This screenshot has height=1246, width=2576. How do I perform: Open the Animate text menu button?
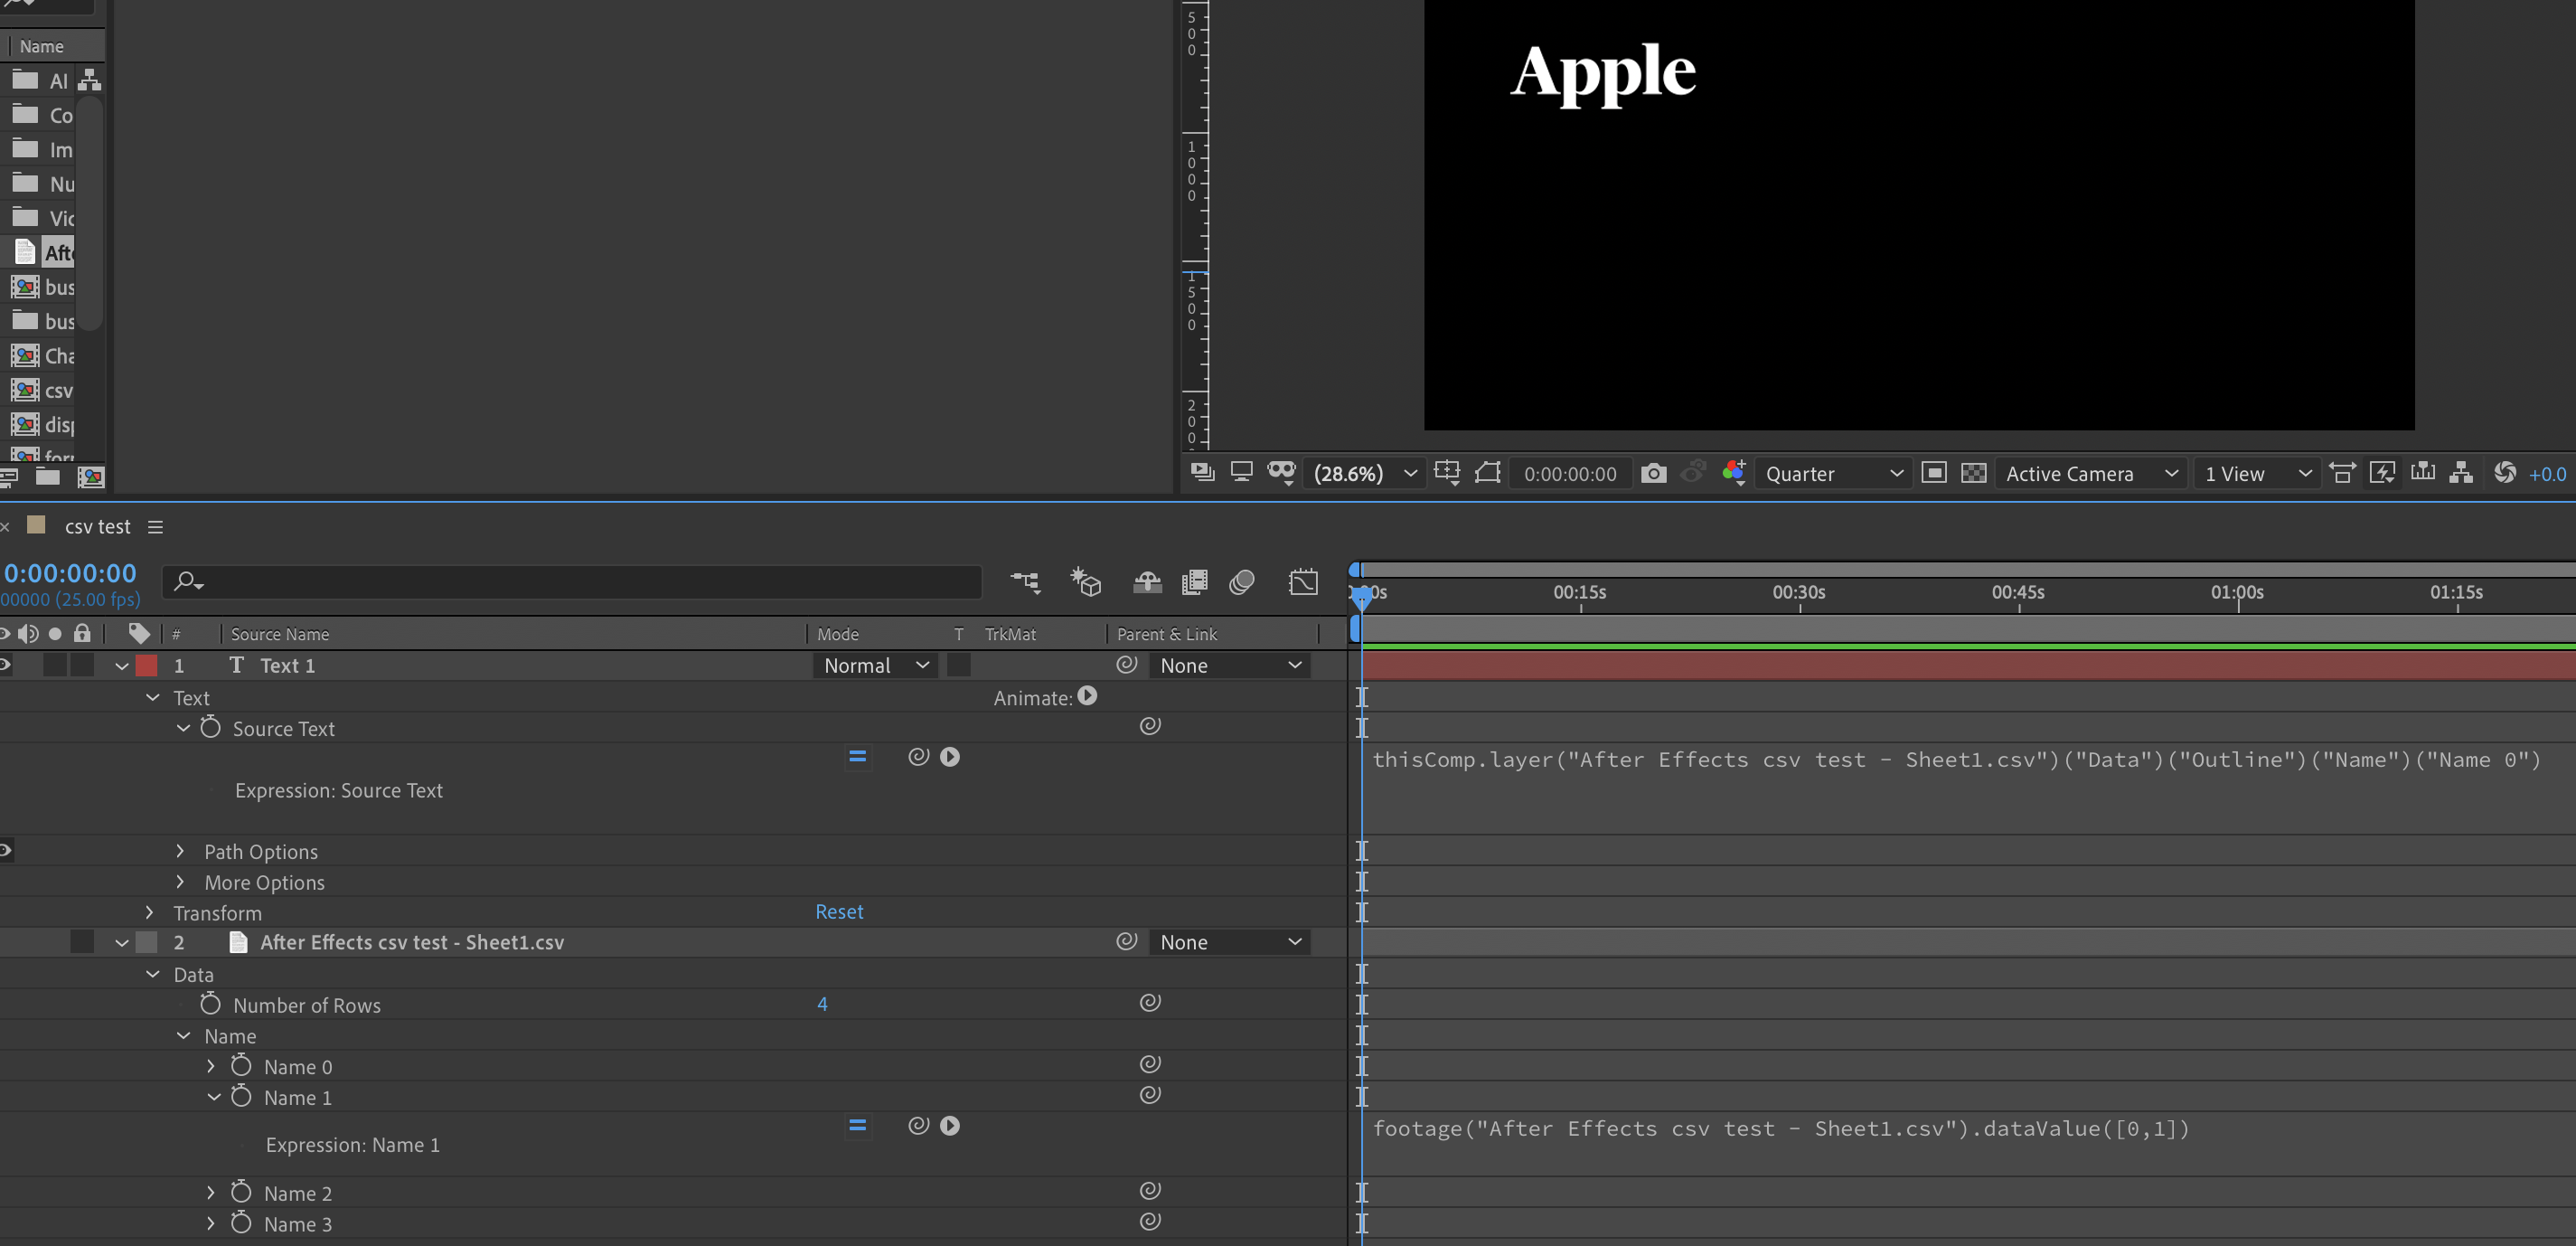pos(1088,696)
